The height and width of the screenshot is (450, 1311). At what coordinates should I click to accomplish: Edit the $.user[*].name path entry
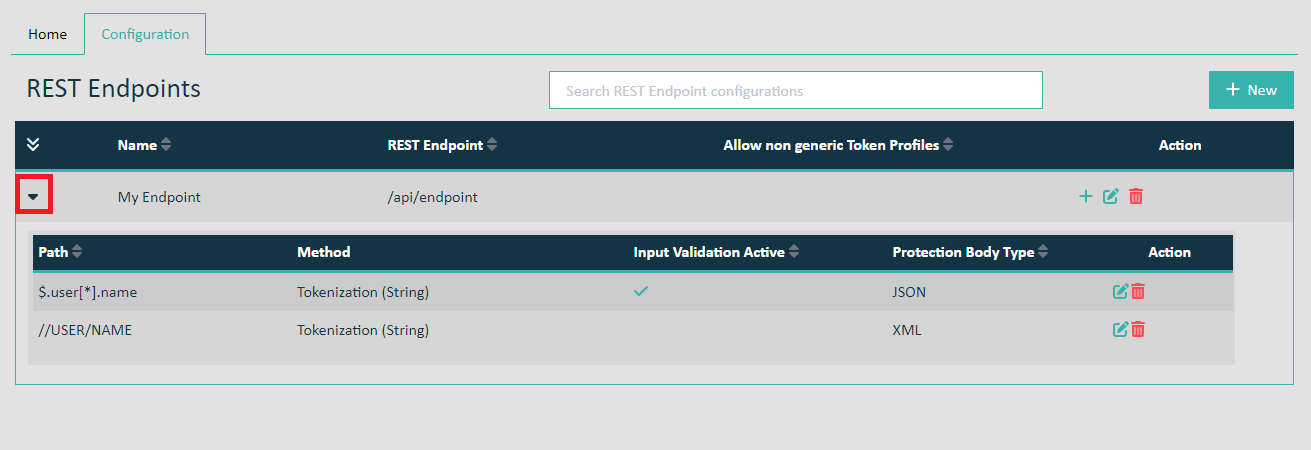point(1121,291)
